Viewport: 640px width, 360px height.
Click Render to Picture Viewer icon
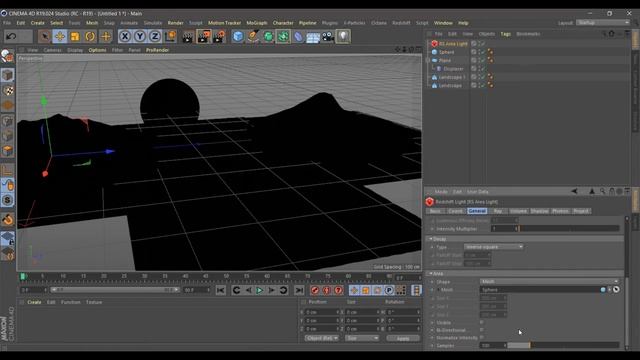pyautogui.click(x=203, y=37)
